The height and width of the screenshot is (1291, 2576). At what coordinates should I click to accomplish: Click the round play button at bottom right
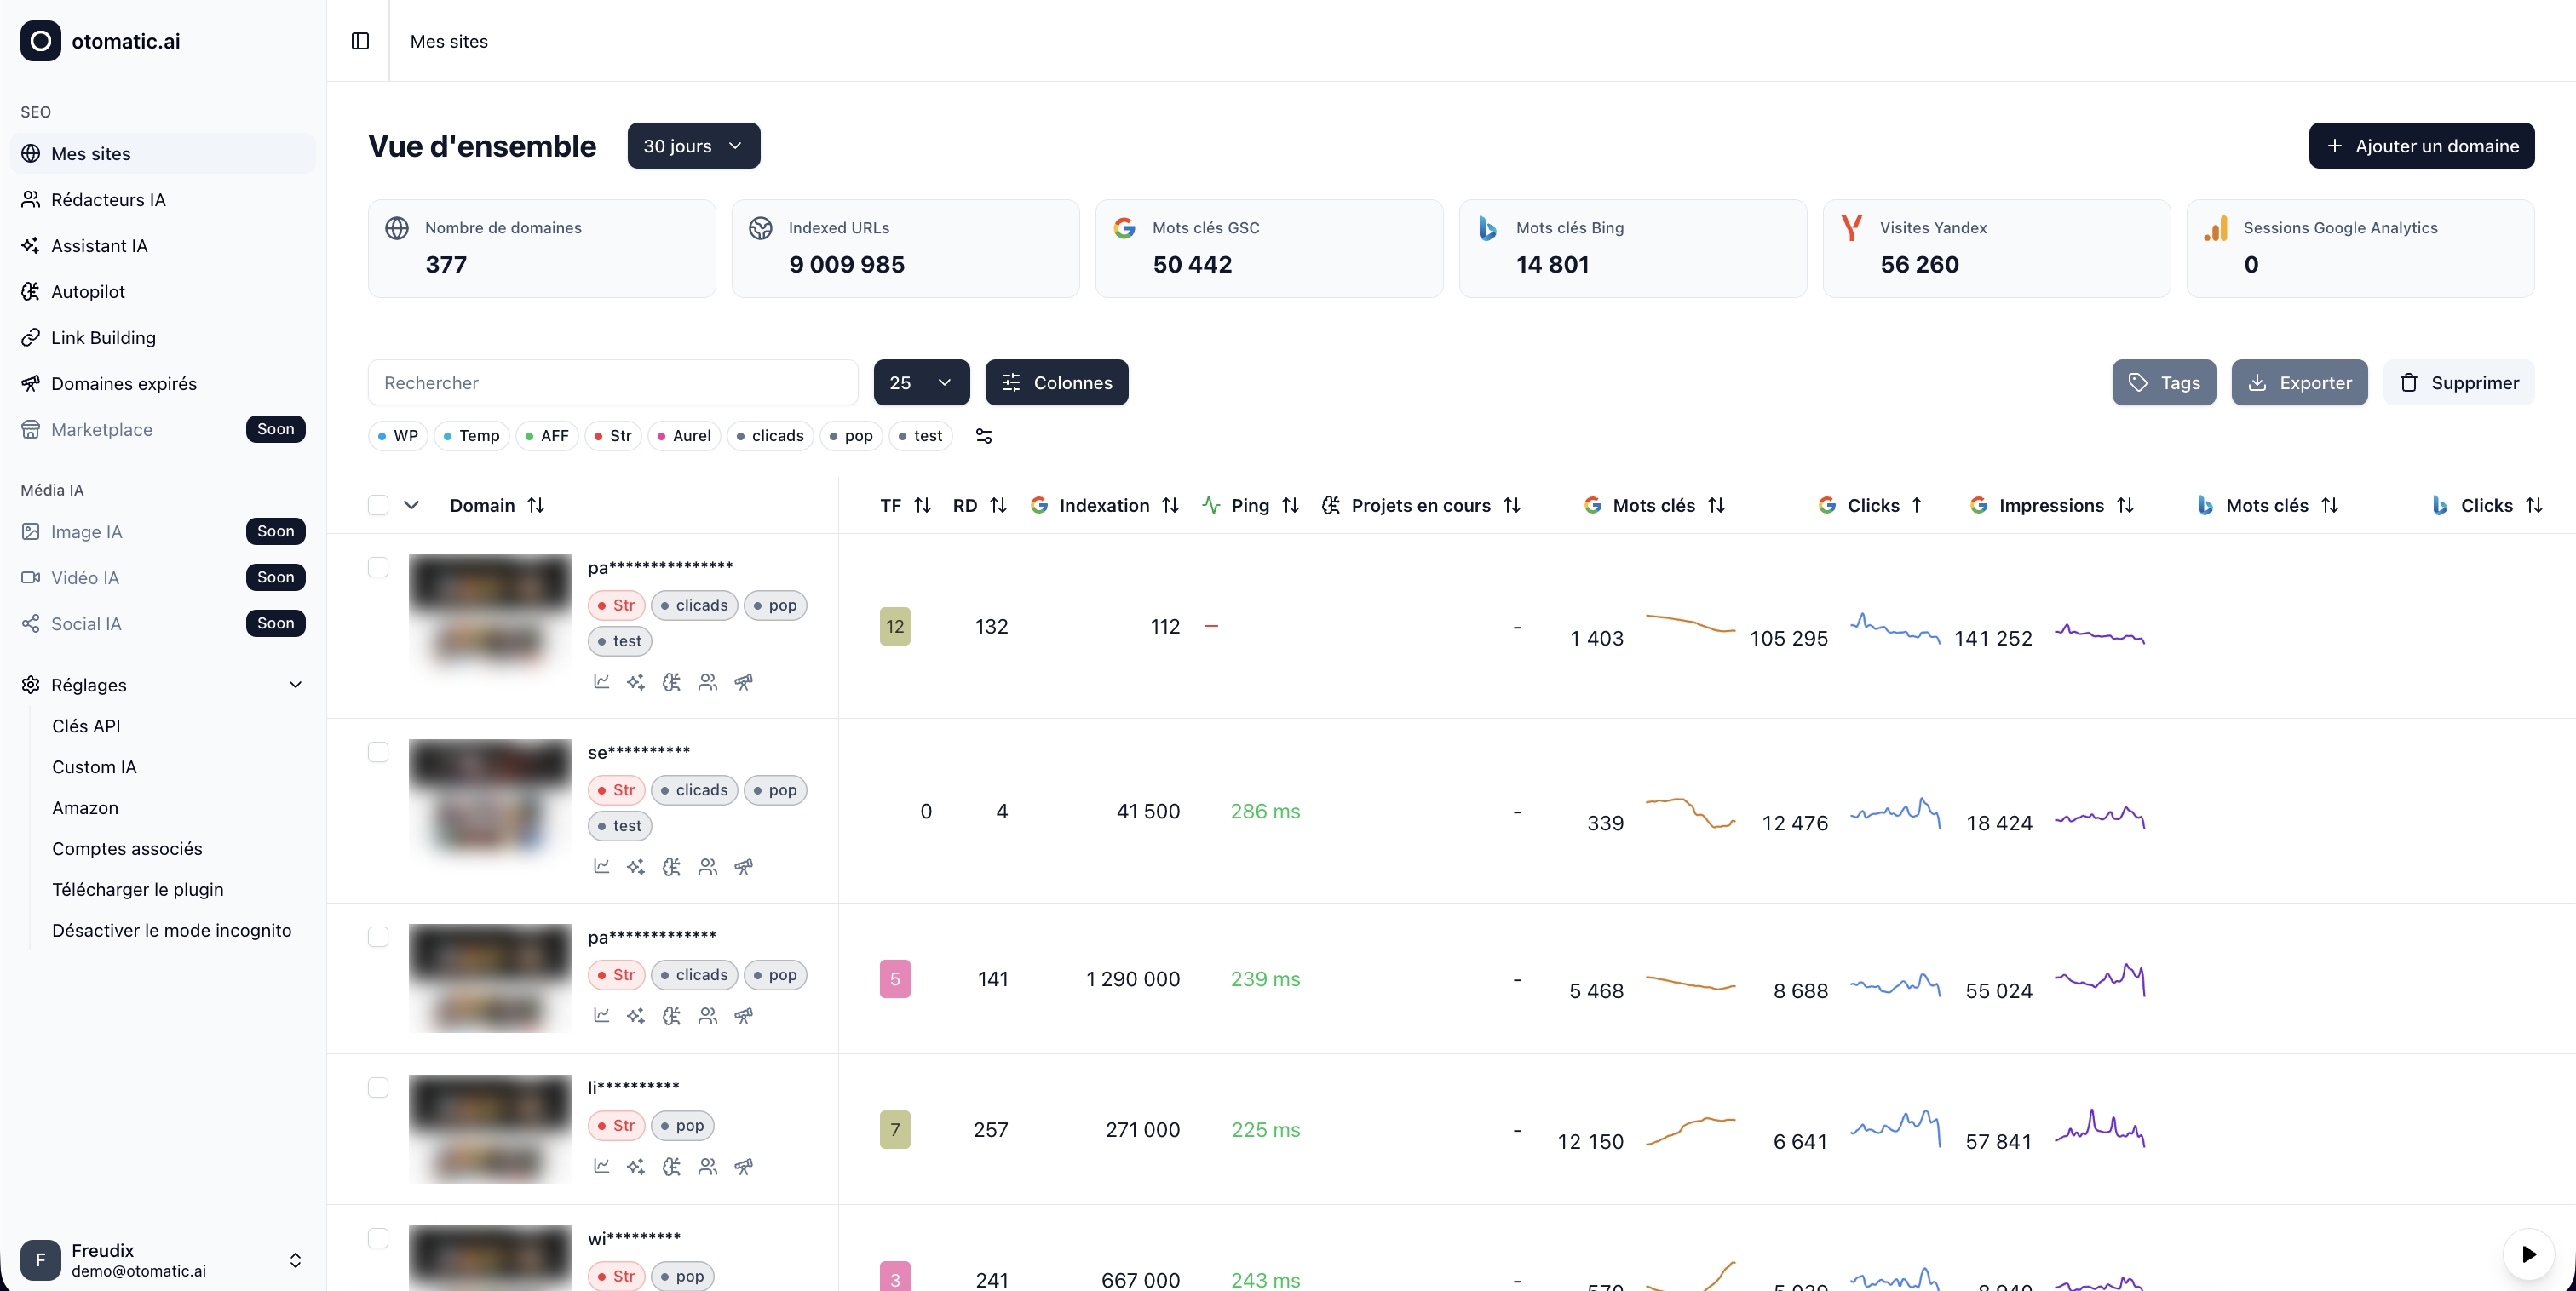click(x=2528, y=1254)
